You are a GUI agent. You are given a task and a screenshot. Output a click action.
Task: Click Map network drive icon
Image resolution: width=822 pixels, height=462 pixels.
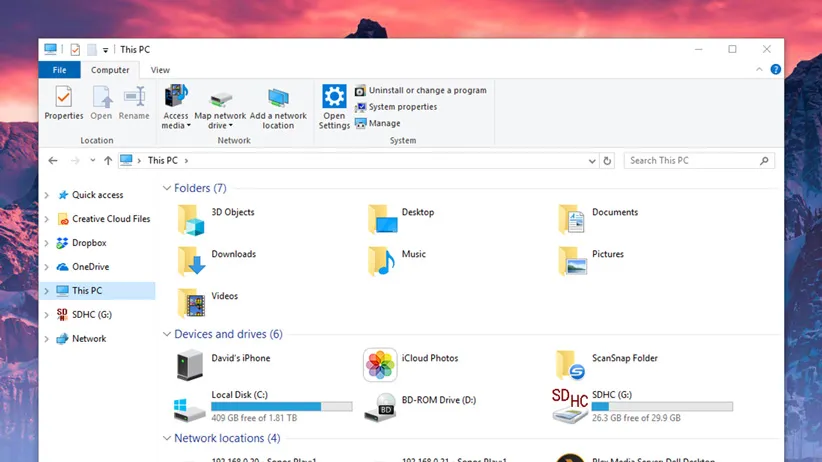point(220,98)
